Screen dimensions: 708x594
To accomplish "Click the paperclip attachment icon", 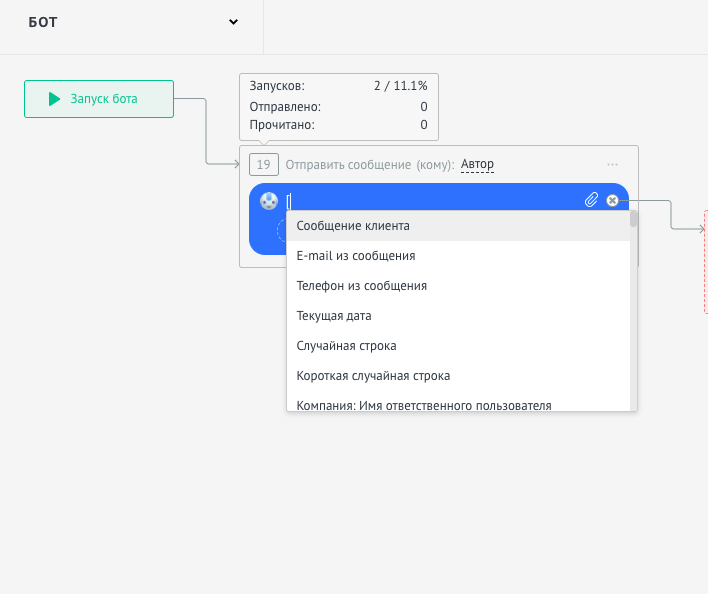I will 591,200.
